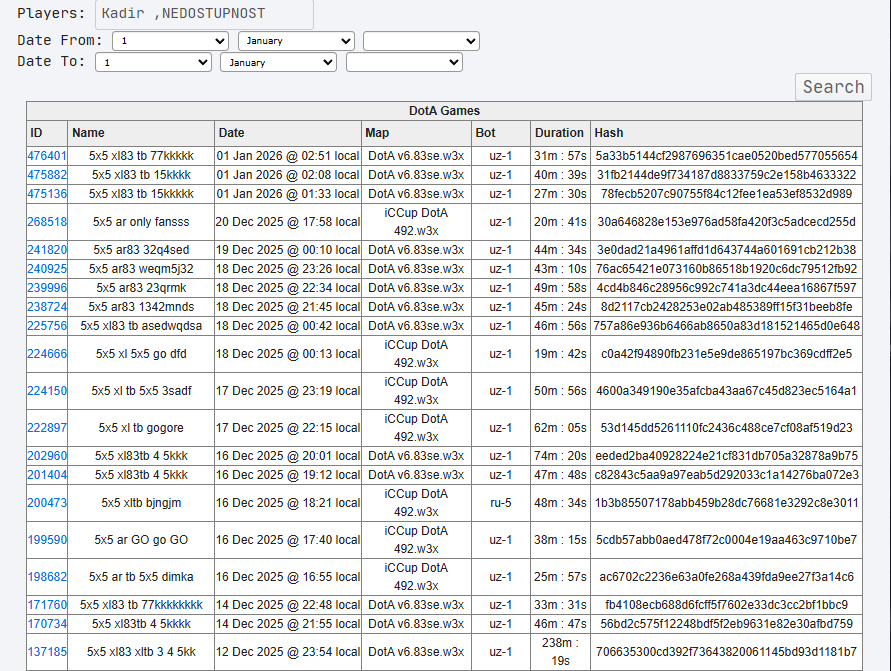Open game ID 238724 link
Image resolution: width=891 pixels, height=671 pixels.
tap(47, 307)
